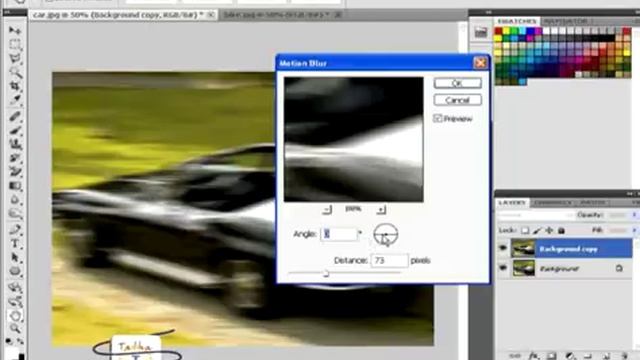Image resolution: width=640 pixels, height=360 pixels.
Task: Click OK in Motion Blur dialog
Action: [x=458, y=83]
